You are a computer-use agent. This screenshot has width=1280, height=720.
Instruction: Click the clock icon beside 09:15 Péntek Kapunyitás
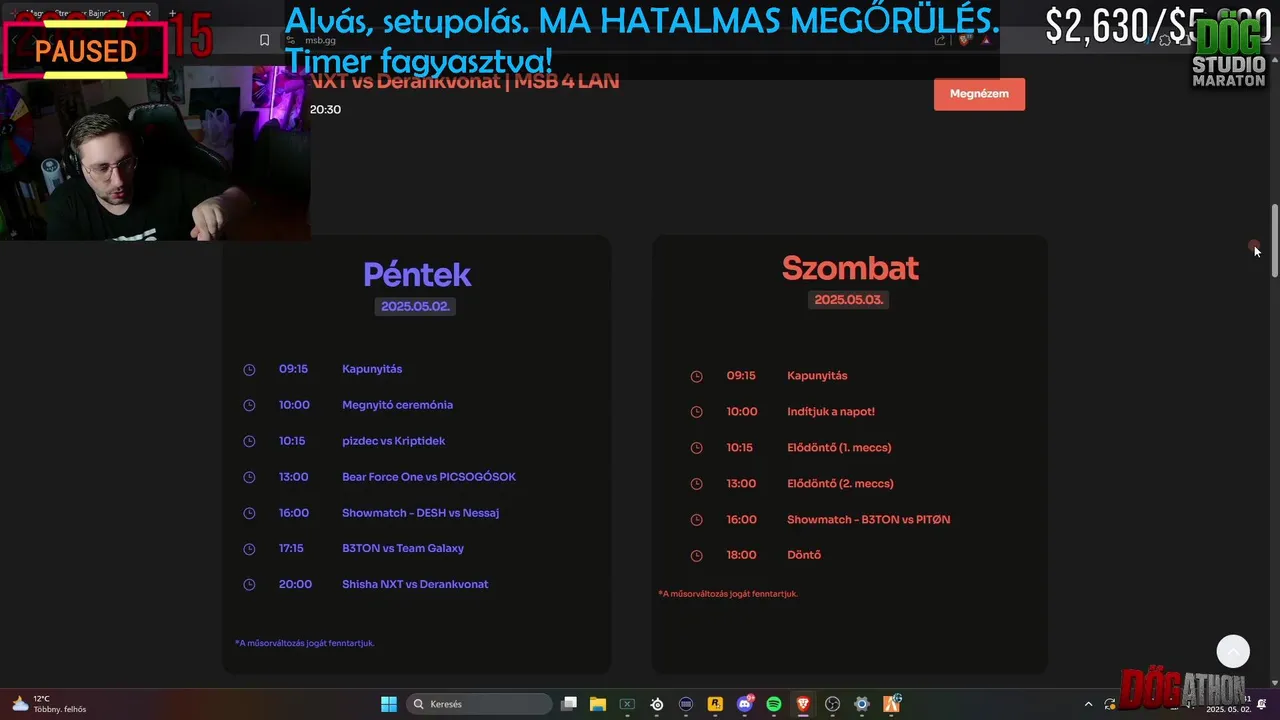(249, 370)
